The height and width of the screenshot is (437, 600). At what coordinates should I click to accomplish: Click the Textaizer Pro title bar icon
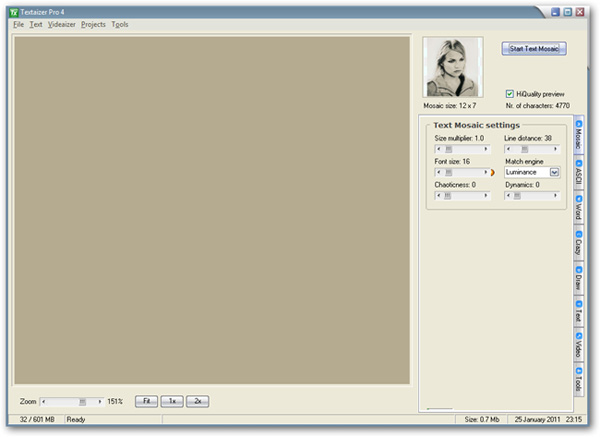14,13
